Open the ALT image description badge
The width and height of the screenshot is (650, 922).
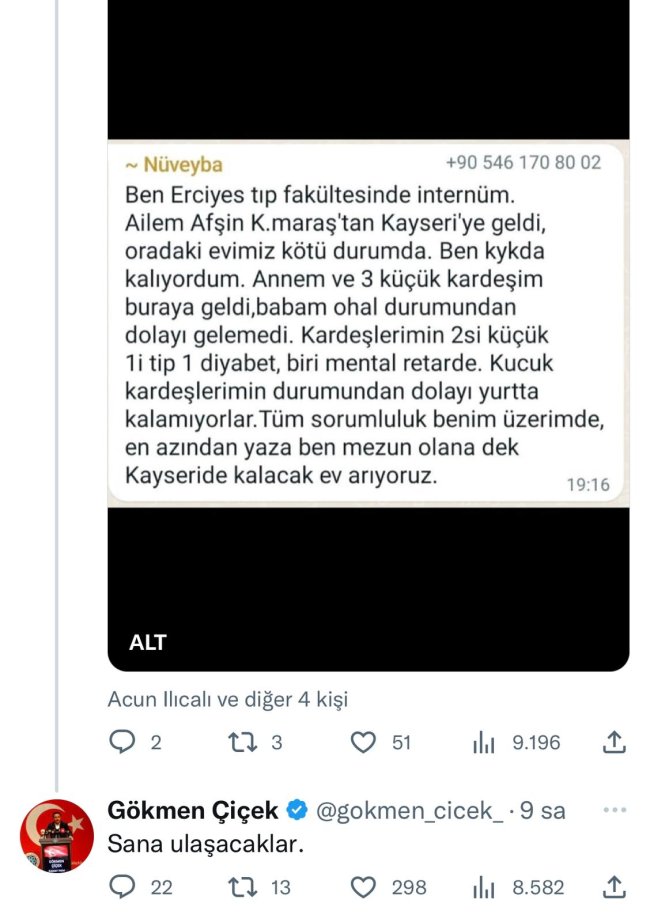point(146,643)
